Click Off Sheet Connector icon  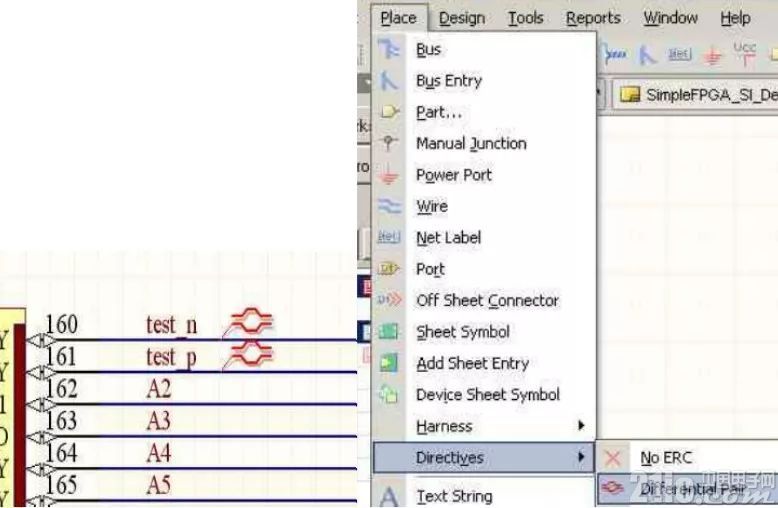pos(389,300)
